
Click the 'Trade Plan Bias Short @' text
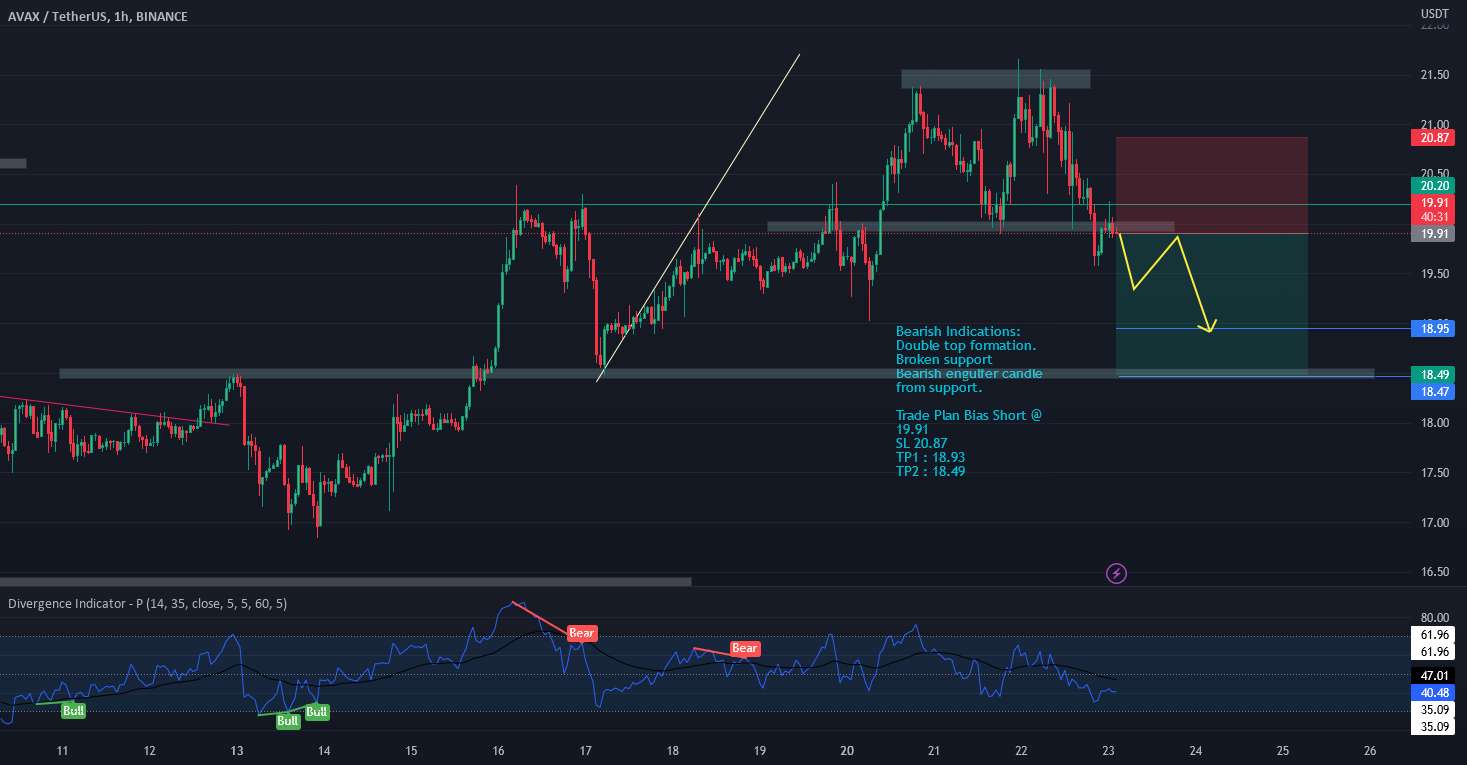(x=969, y=415)
